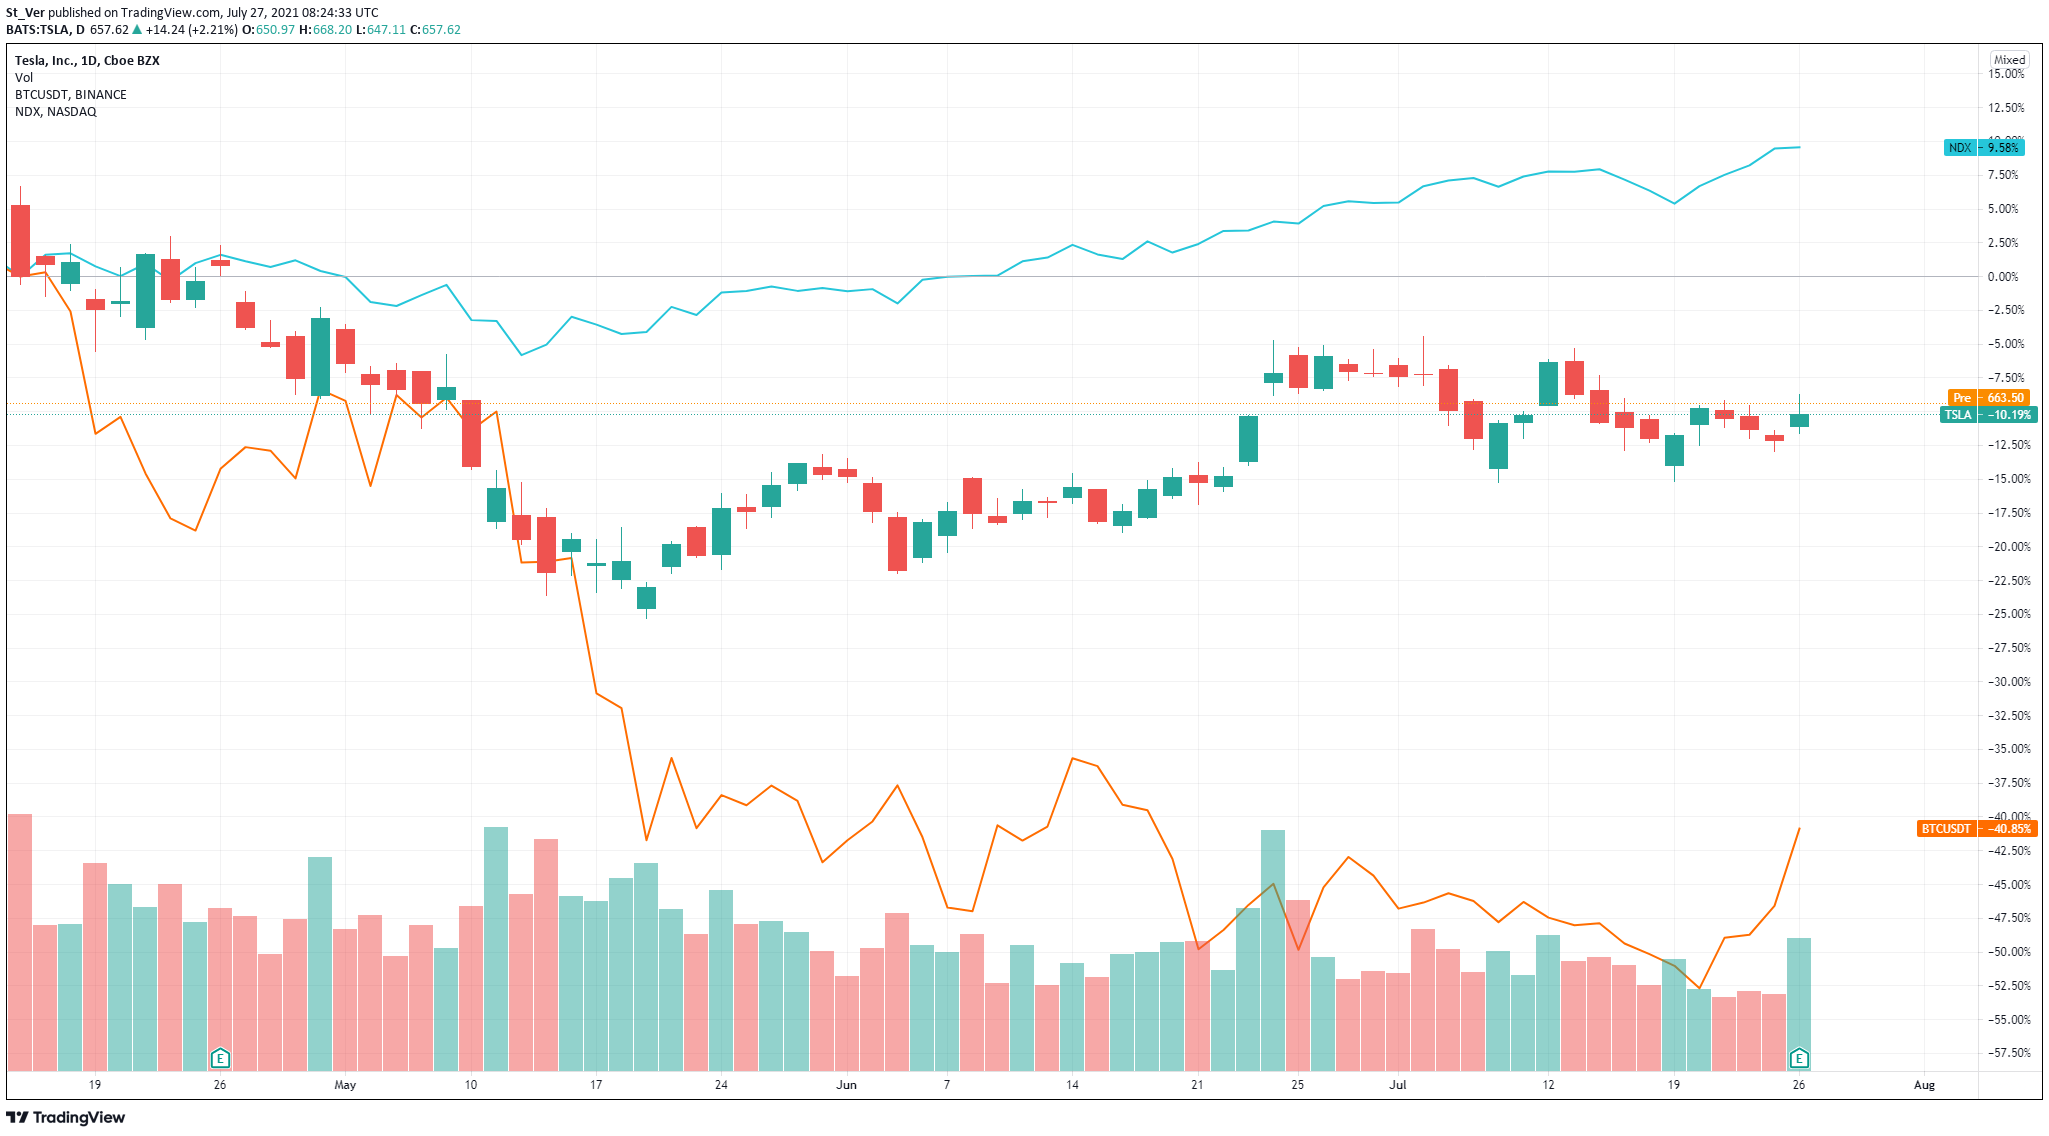Click the green up-triangle beside 657.62
Screen dimensions: 2049x1136
coord(137,30)
